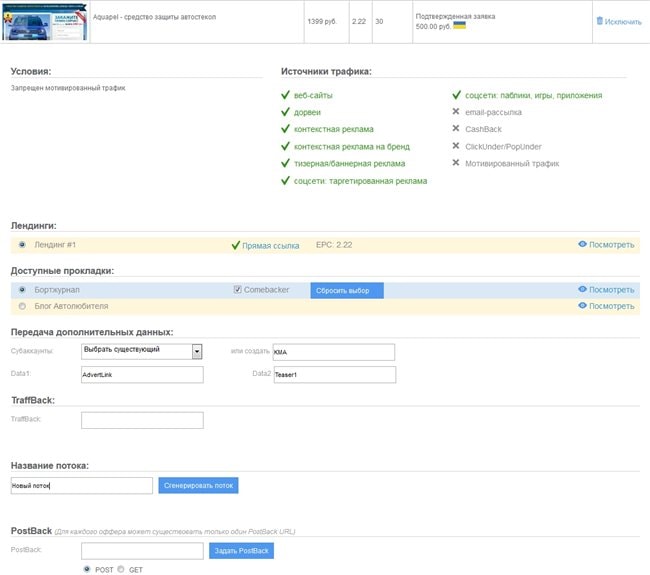Viewport: 650px width, 575px height.
Task: Click the PostBack URL input field
Action: click(142, 551)
